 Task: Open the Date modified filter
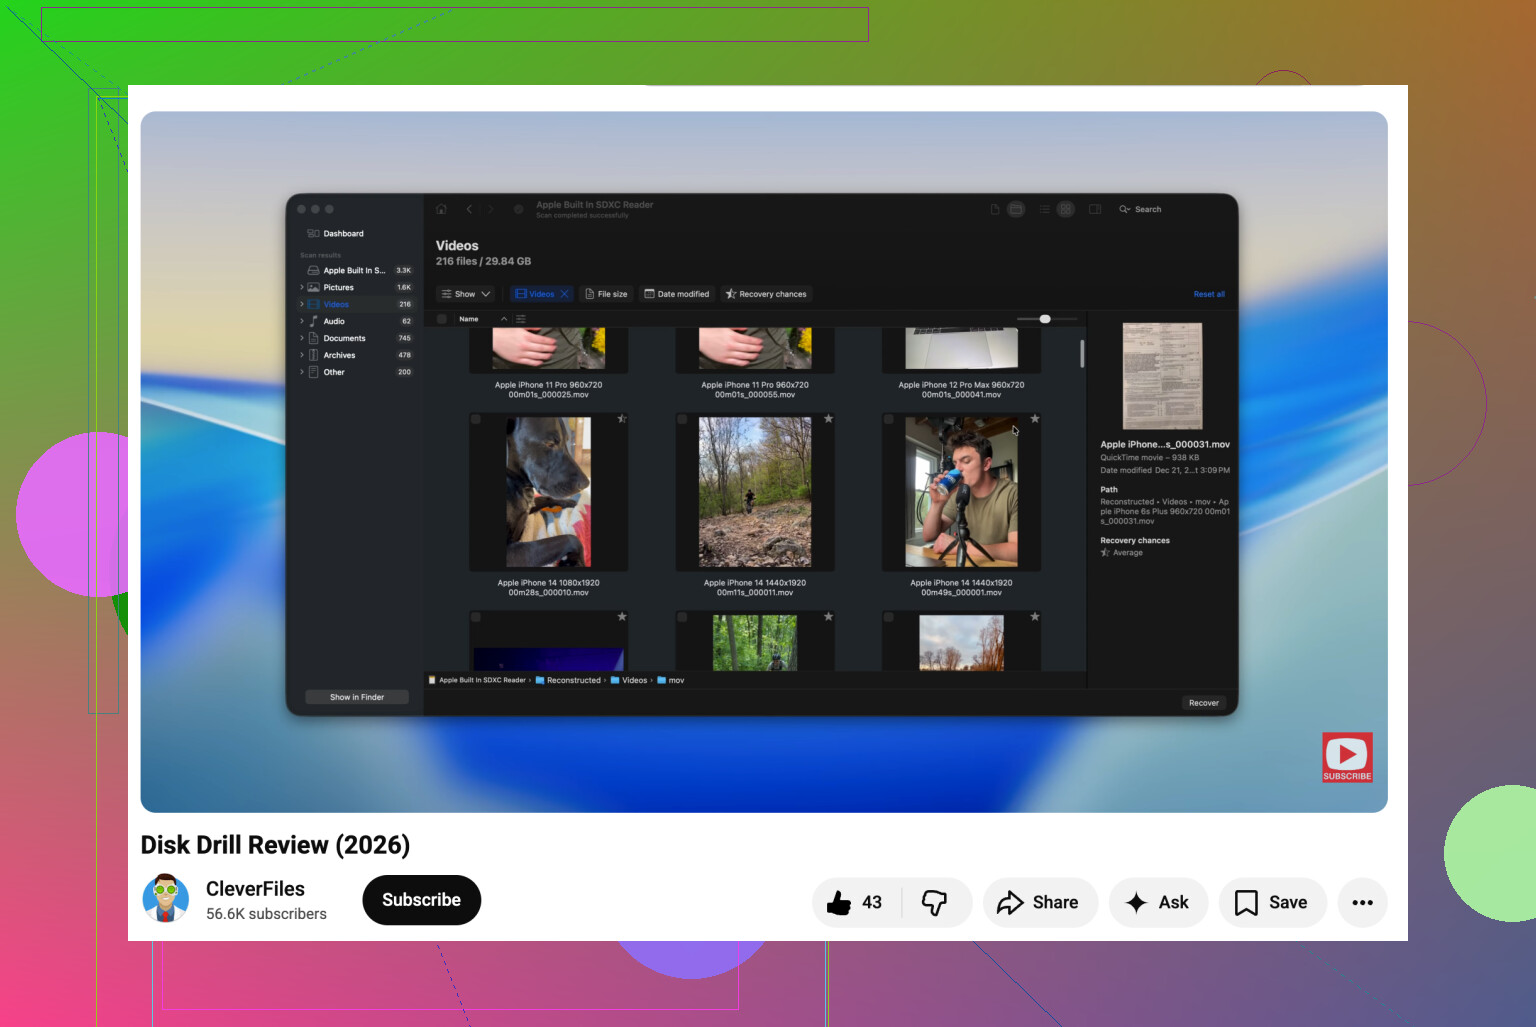[677, 294]
